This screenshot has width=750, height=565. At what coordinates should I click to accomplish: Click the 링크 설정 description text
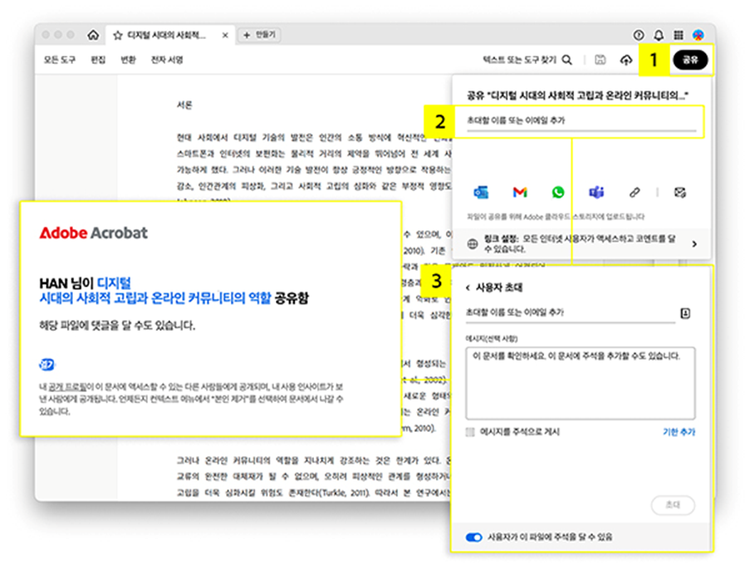tap(580, 244)
